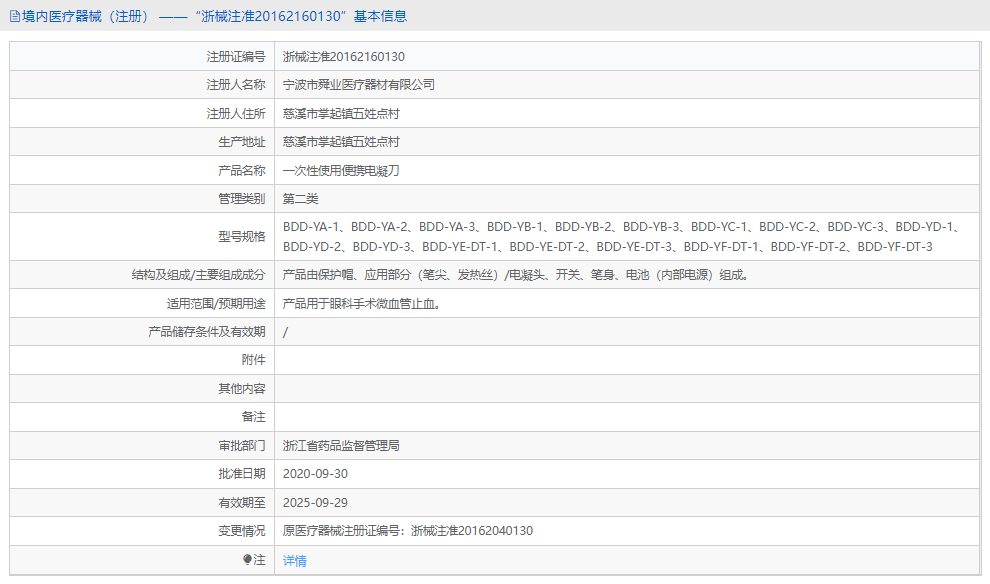
Task: Select the text 产品用于眼科手术微血管止血。
Action: click(361, 304)
